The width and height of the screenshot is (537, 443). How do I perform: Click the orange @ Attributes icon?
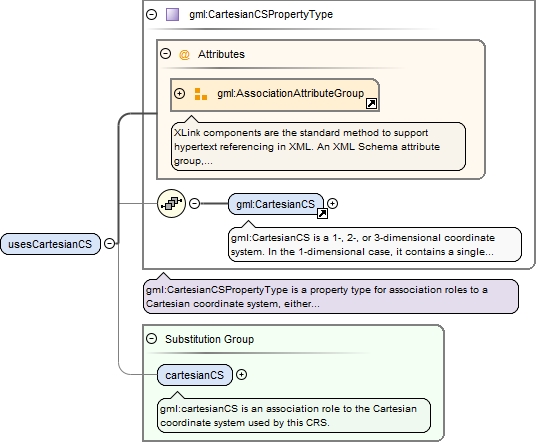tap(184, 54)
